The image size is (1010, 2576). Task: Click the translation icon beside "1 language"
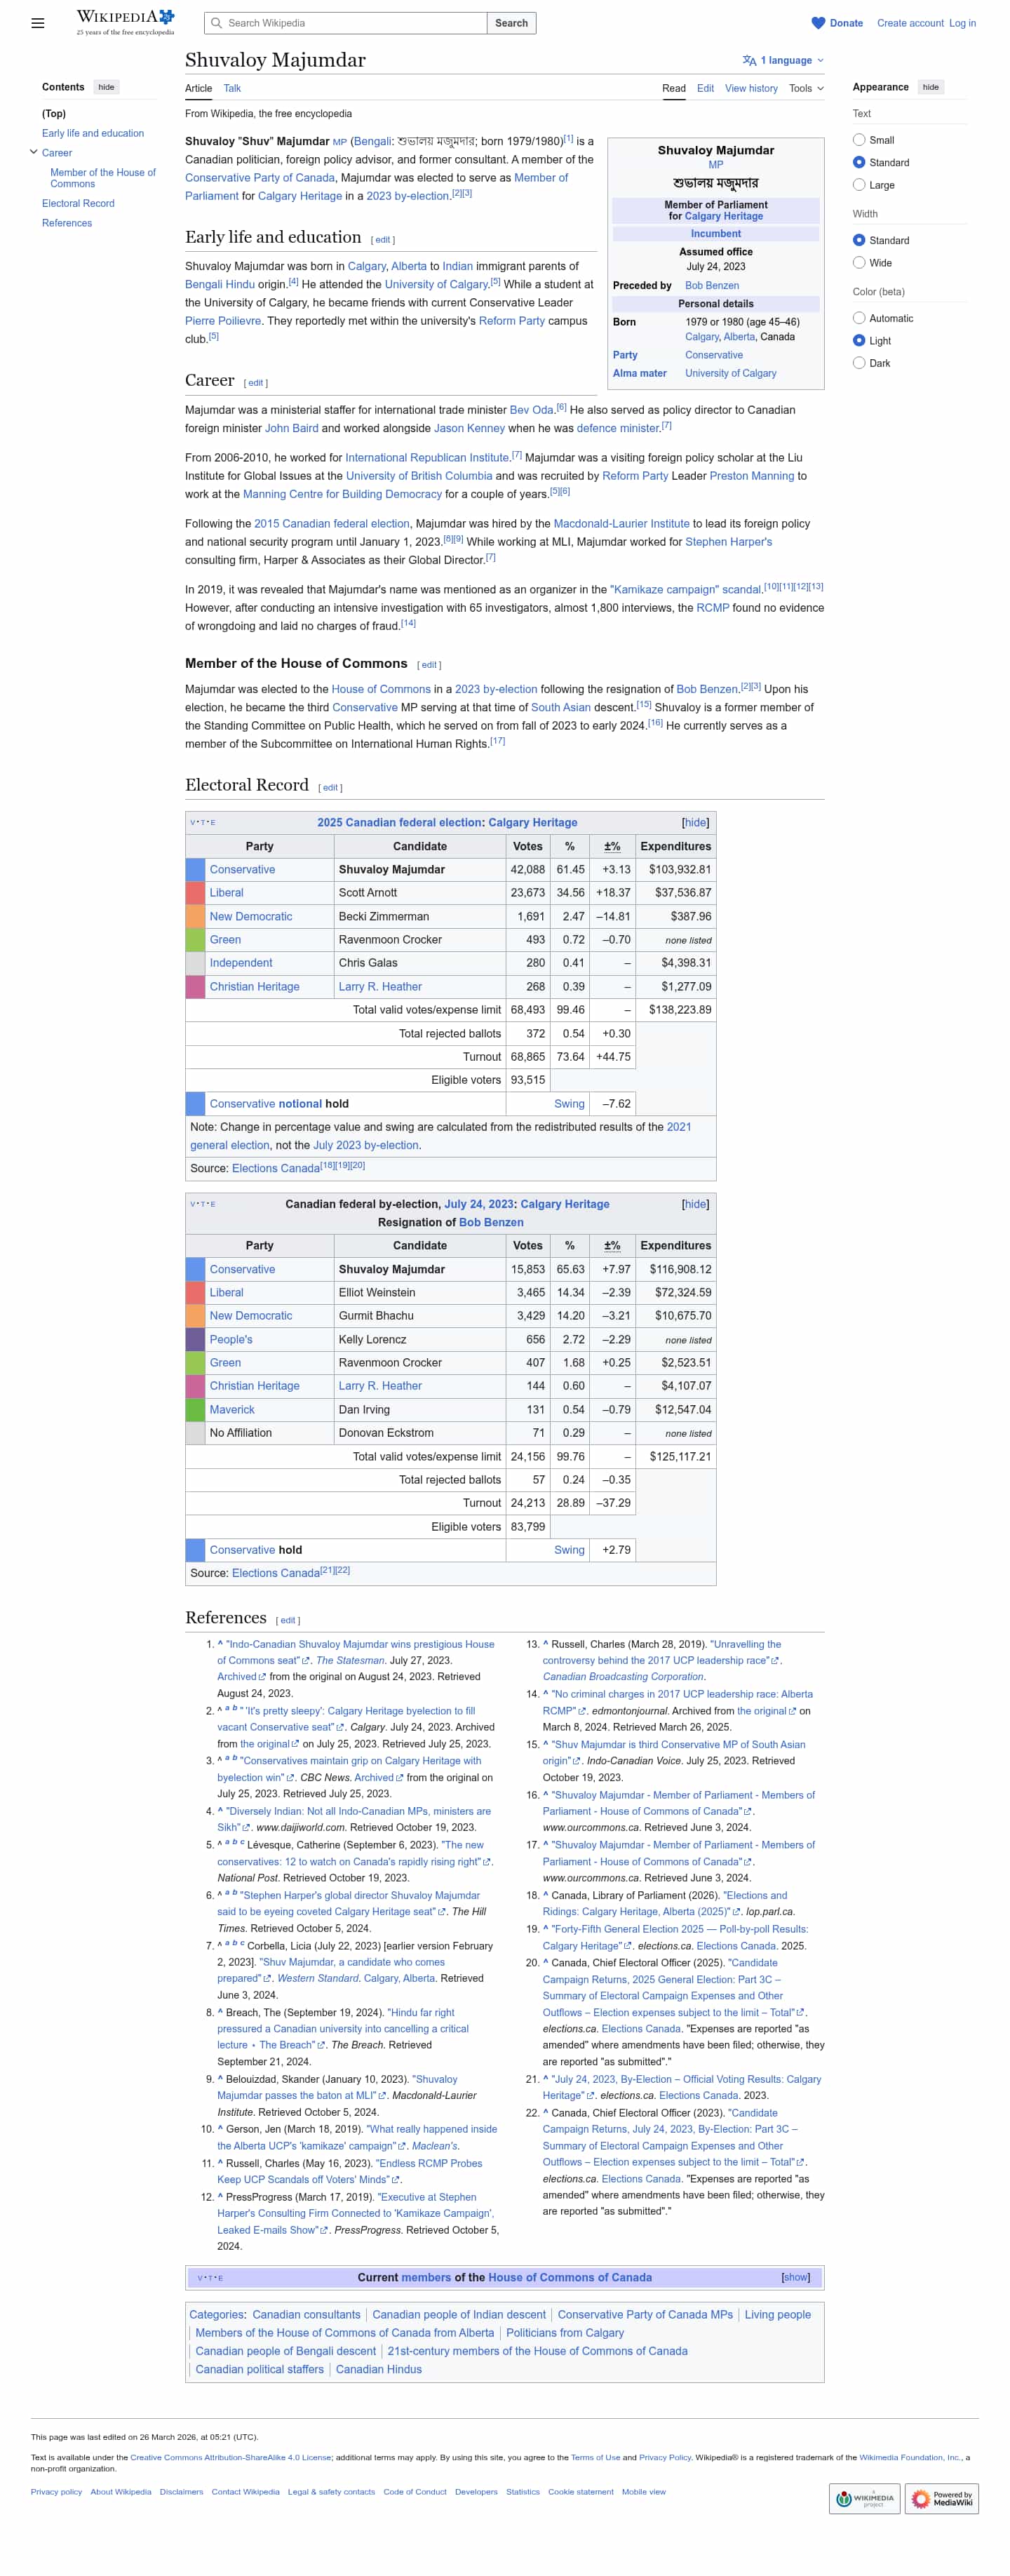749,60
